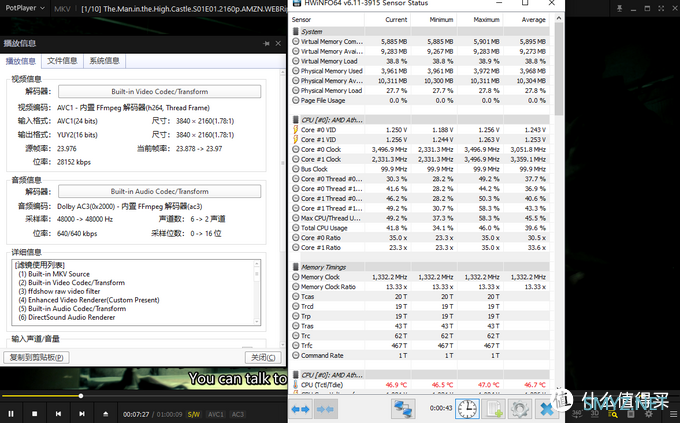Select the Physical Memory Used row
This screenshot has height=423, width=680.
tap(420, 71)
